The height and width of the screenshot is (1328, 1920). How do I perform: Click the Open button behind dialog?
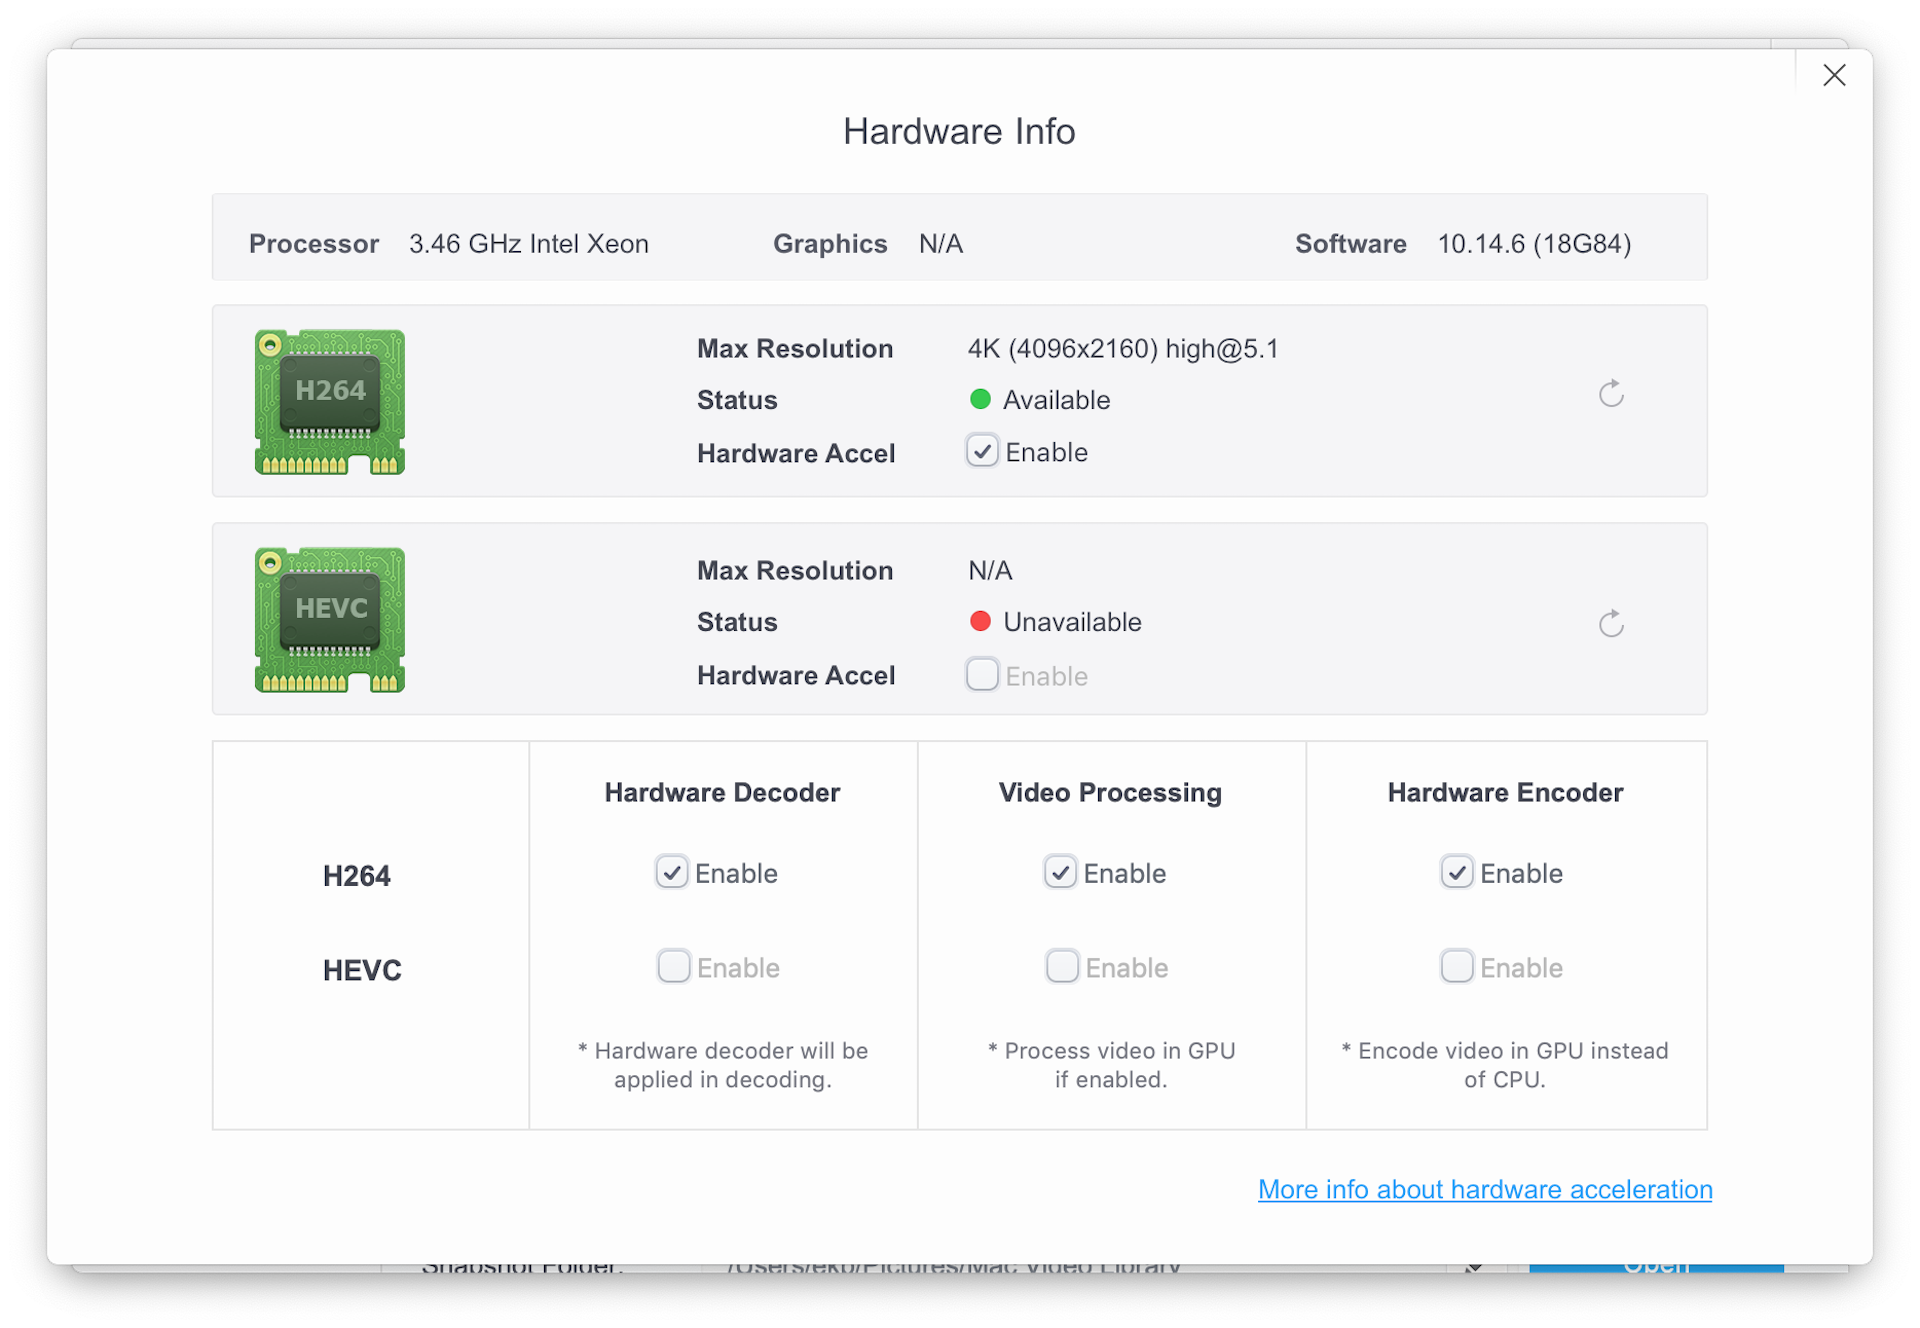click(x=1655, y=1266)
